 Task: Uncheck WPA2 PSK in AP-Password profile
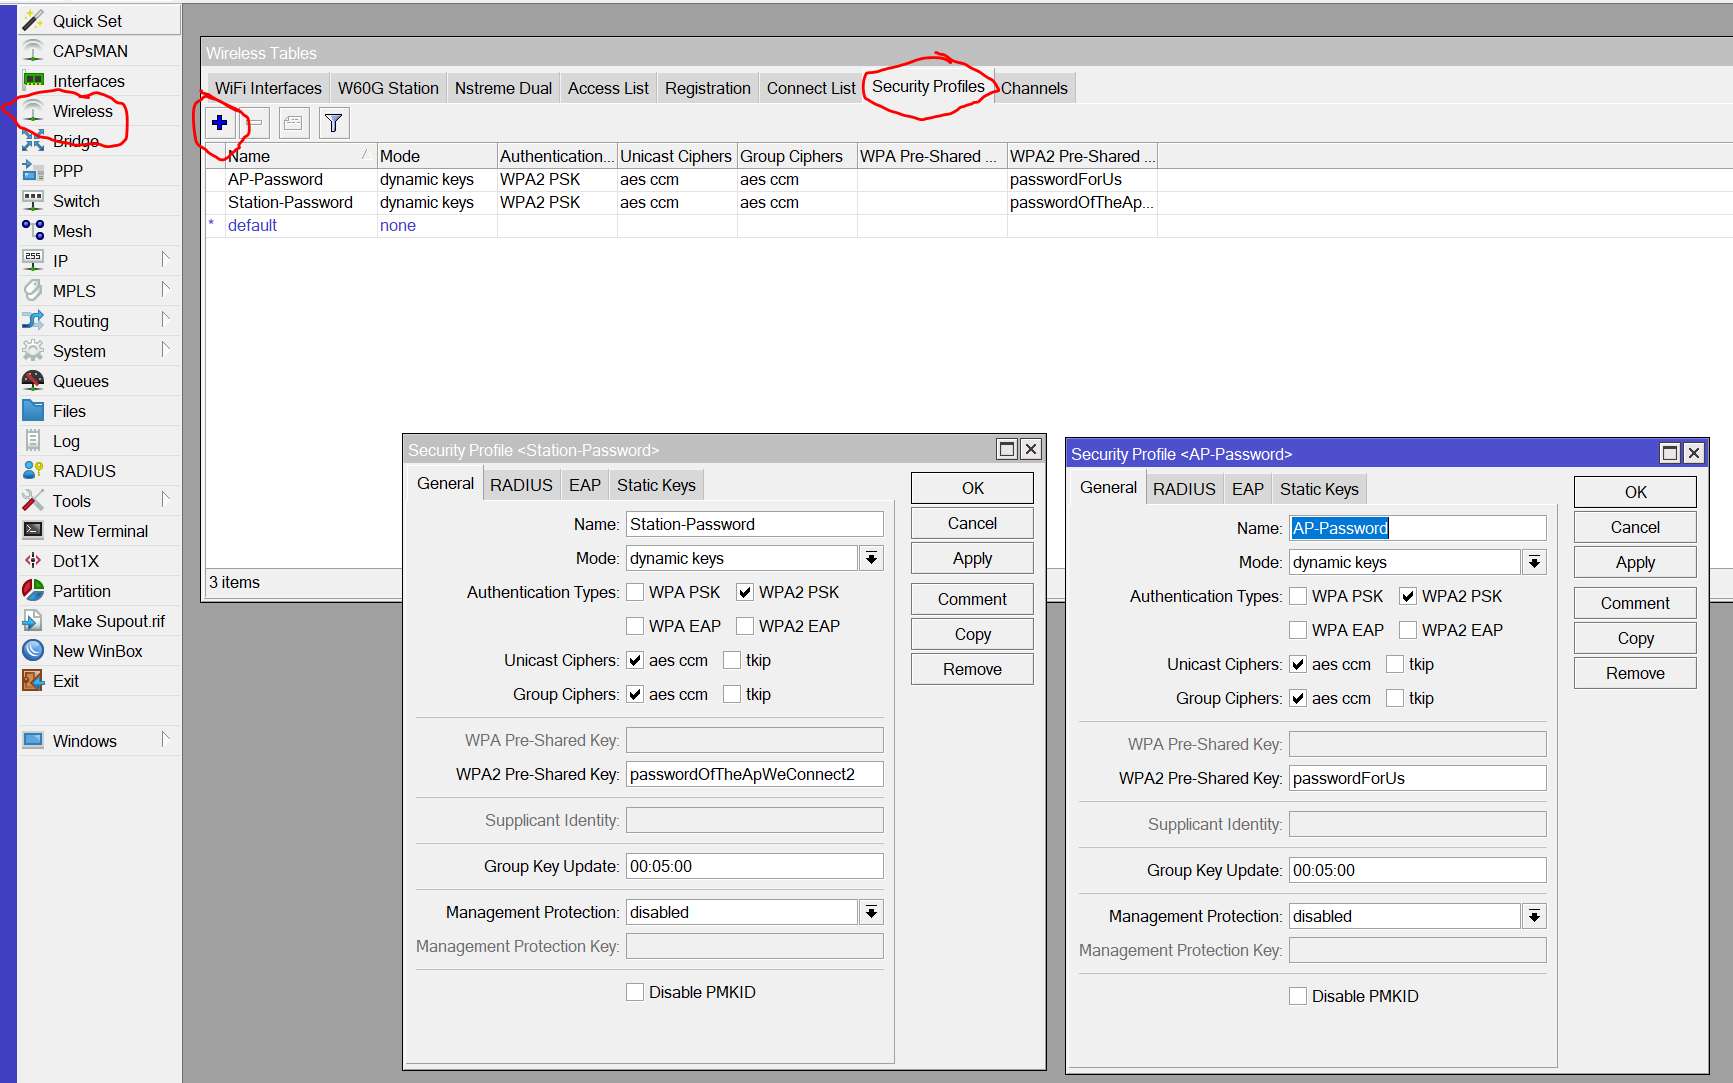1408,596
